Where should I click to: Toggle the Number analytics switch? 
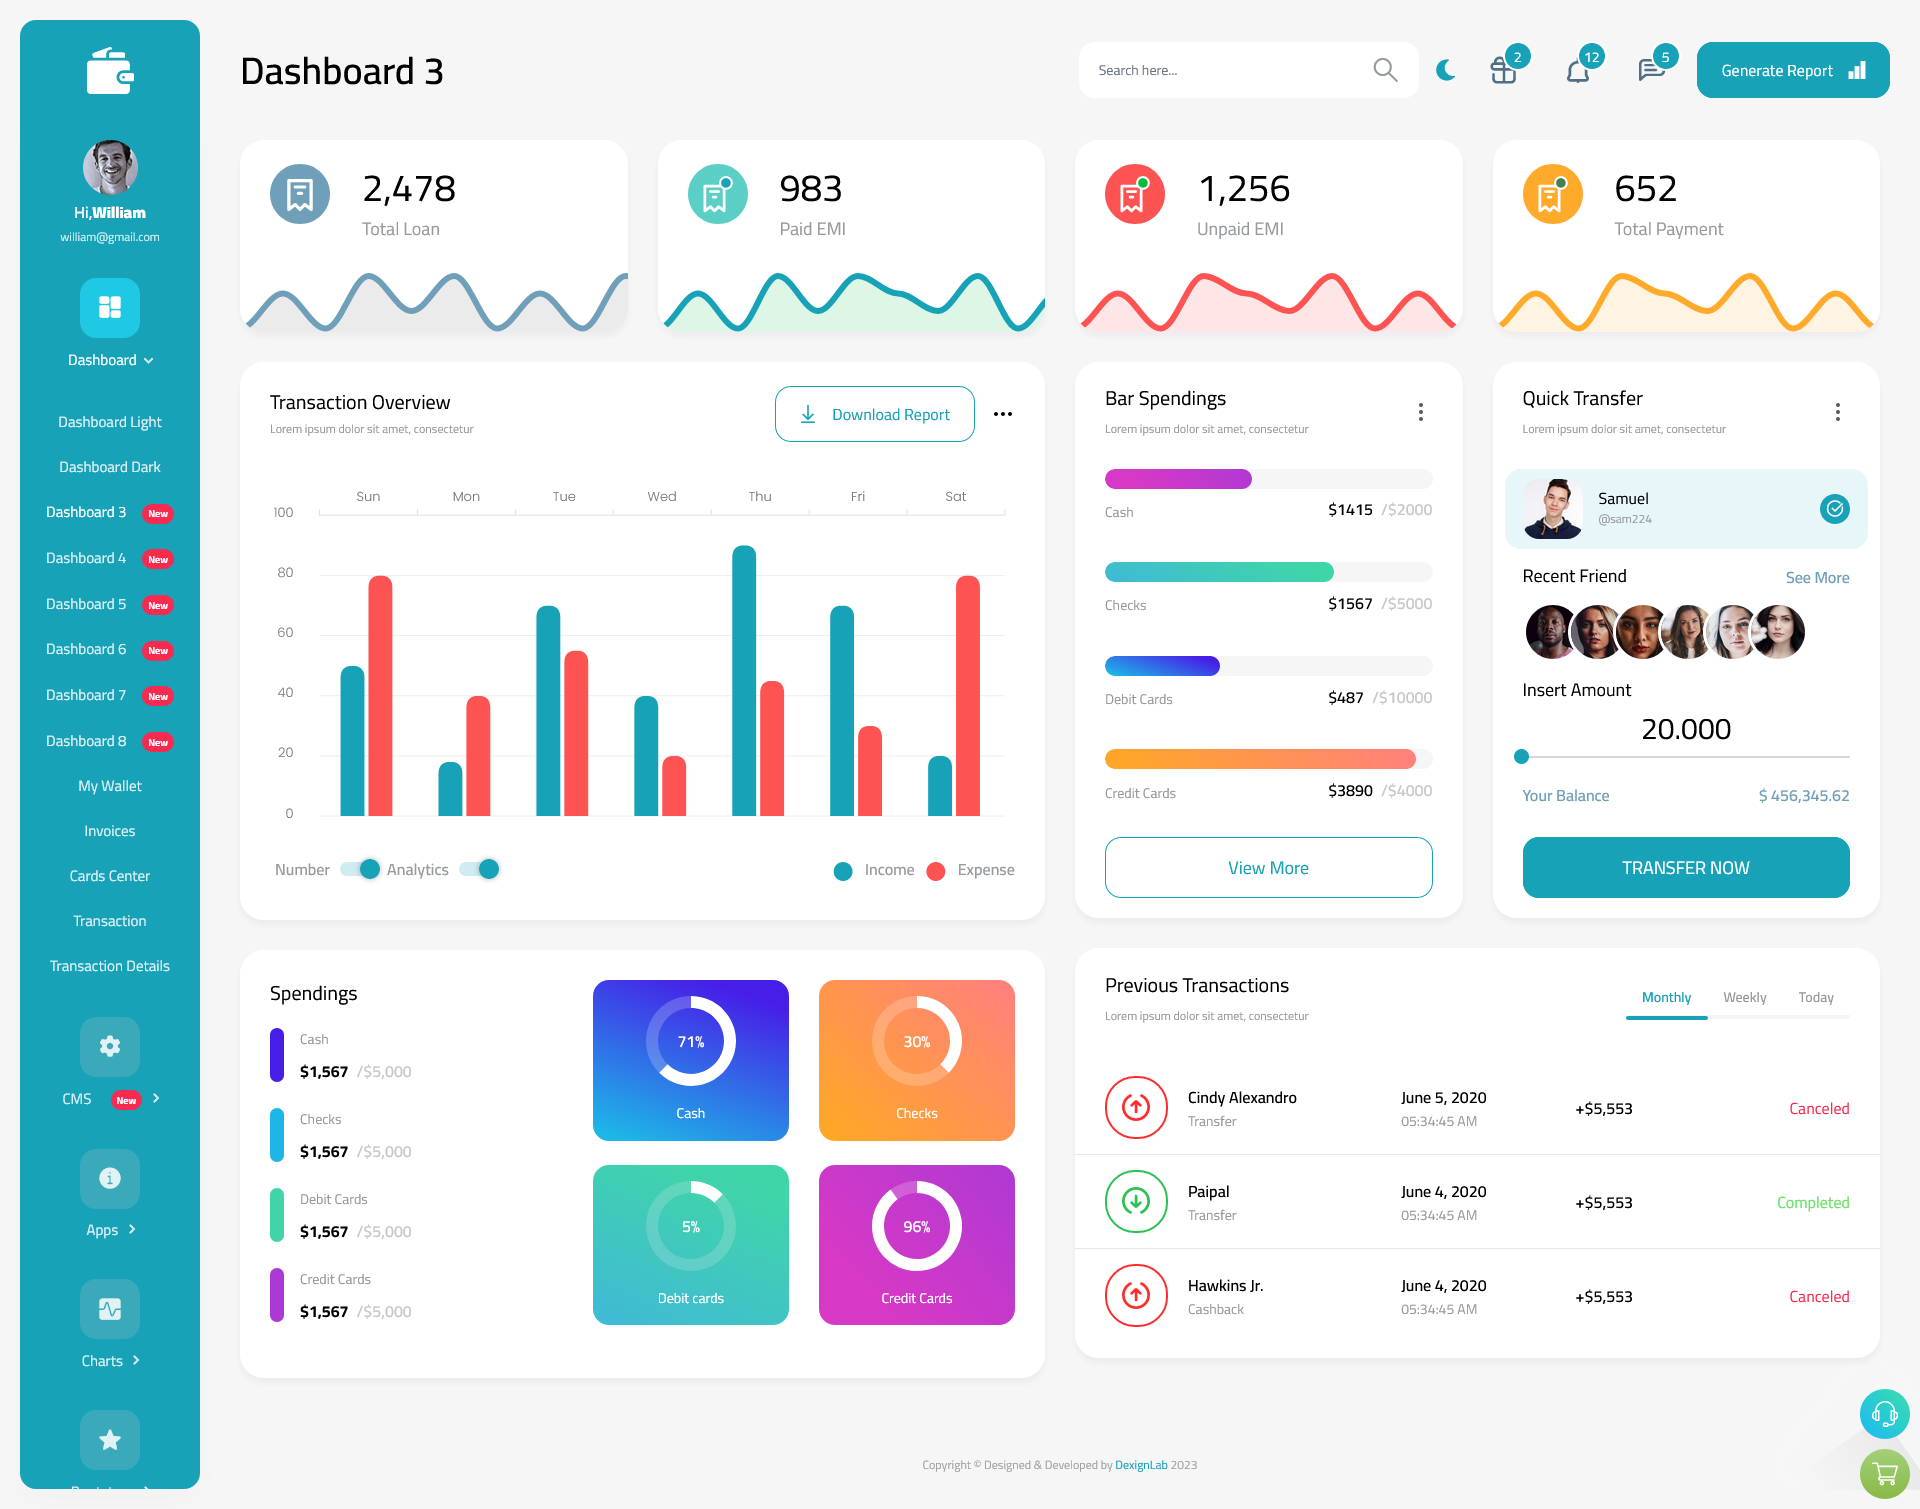(x=358, y=870)
